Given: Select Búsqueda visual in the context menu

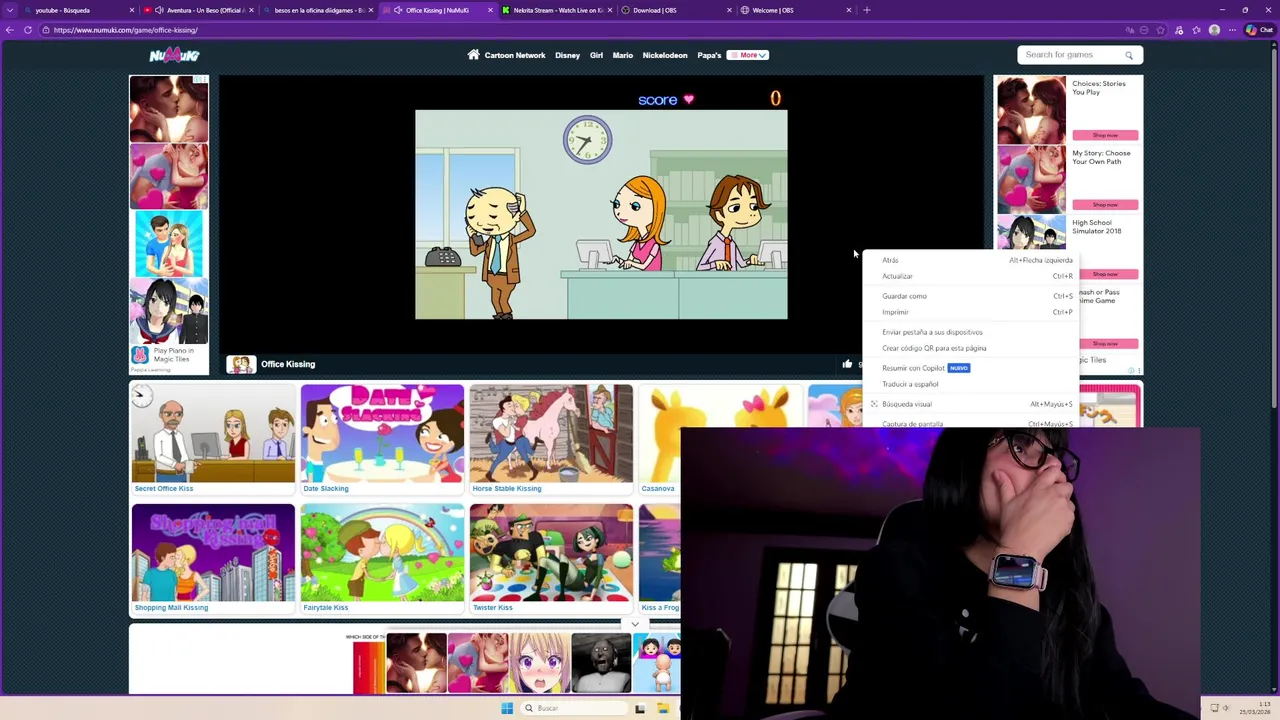Looking at the screenshot, I should (971, 404).
